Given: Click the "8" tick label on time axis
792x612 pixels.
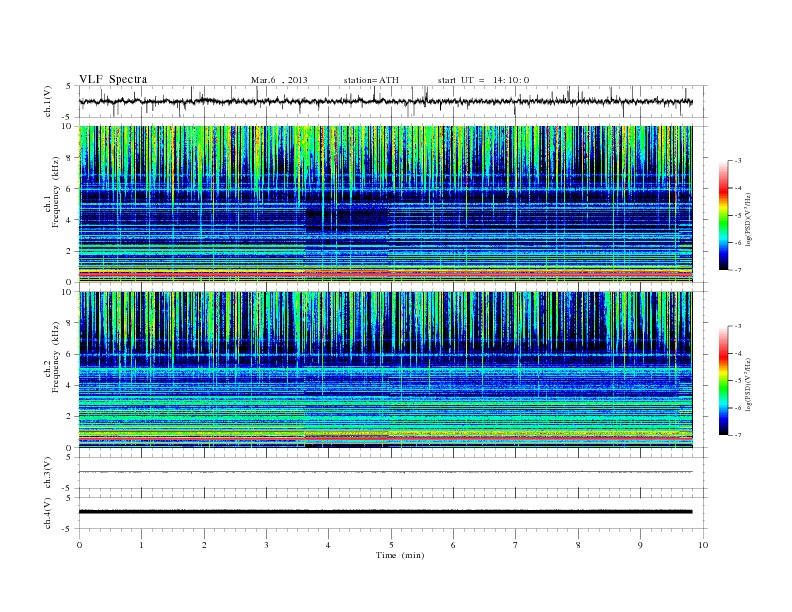Looking at the screenshot, I should [x=578, y=545].
